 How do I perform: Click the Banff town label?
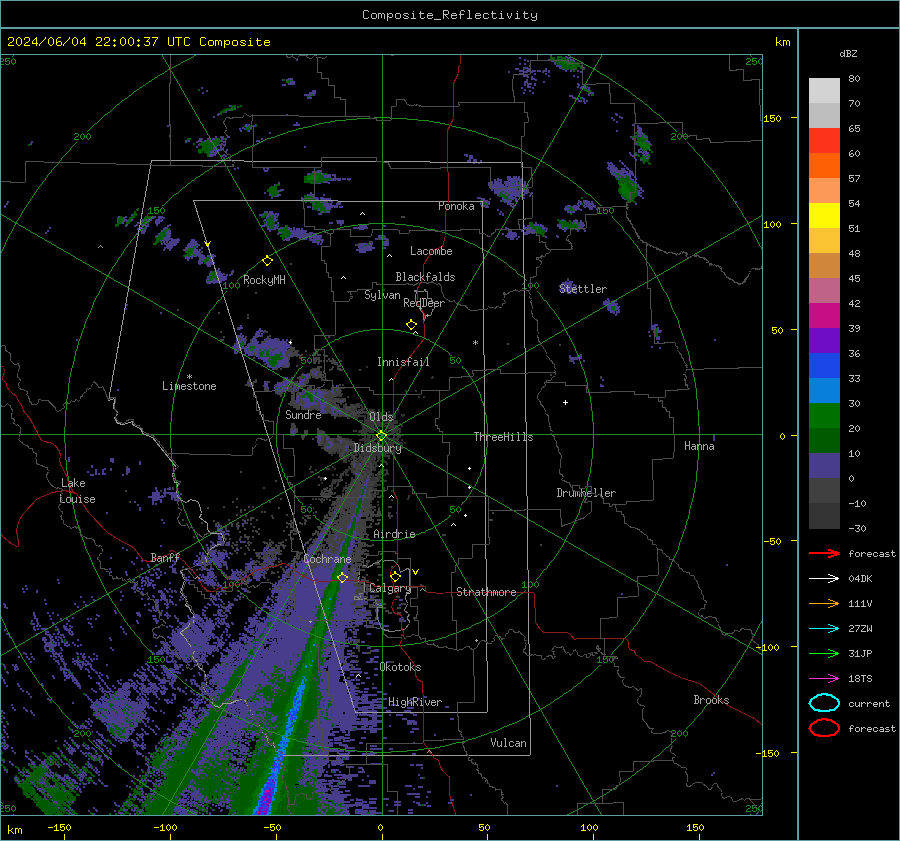(x=165, y=557)
